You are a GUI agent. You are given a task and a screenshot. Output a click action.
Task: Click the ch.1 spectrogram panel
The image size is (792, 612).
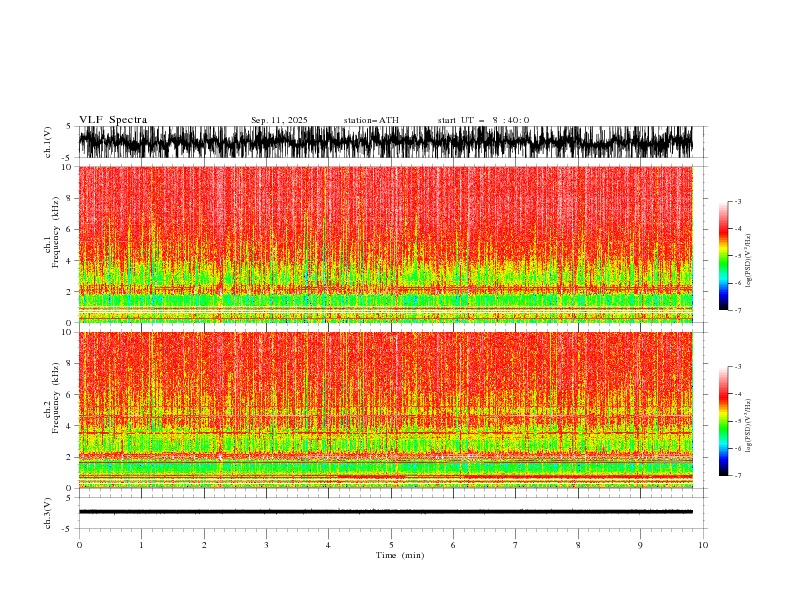pos(385,244)
